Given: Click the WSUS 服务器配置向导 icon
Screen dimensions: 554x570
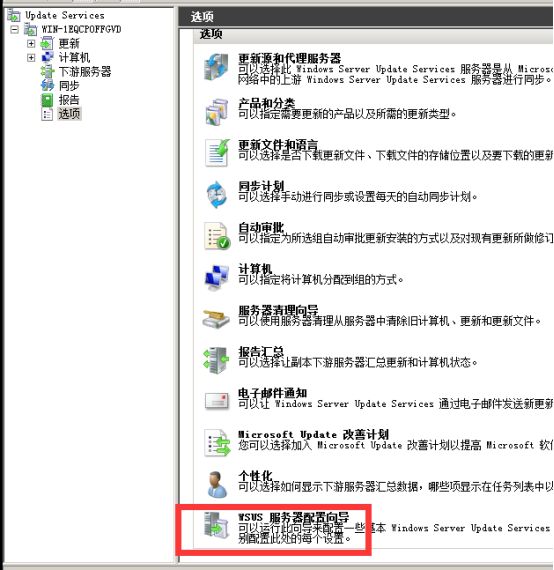Looking at the screenshot, I should (216, 525).
